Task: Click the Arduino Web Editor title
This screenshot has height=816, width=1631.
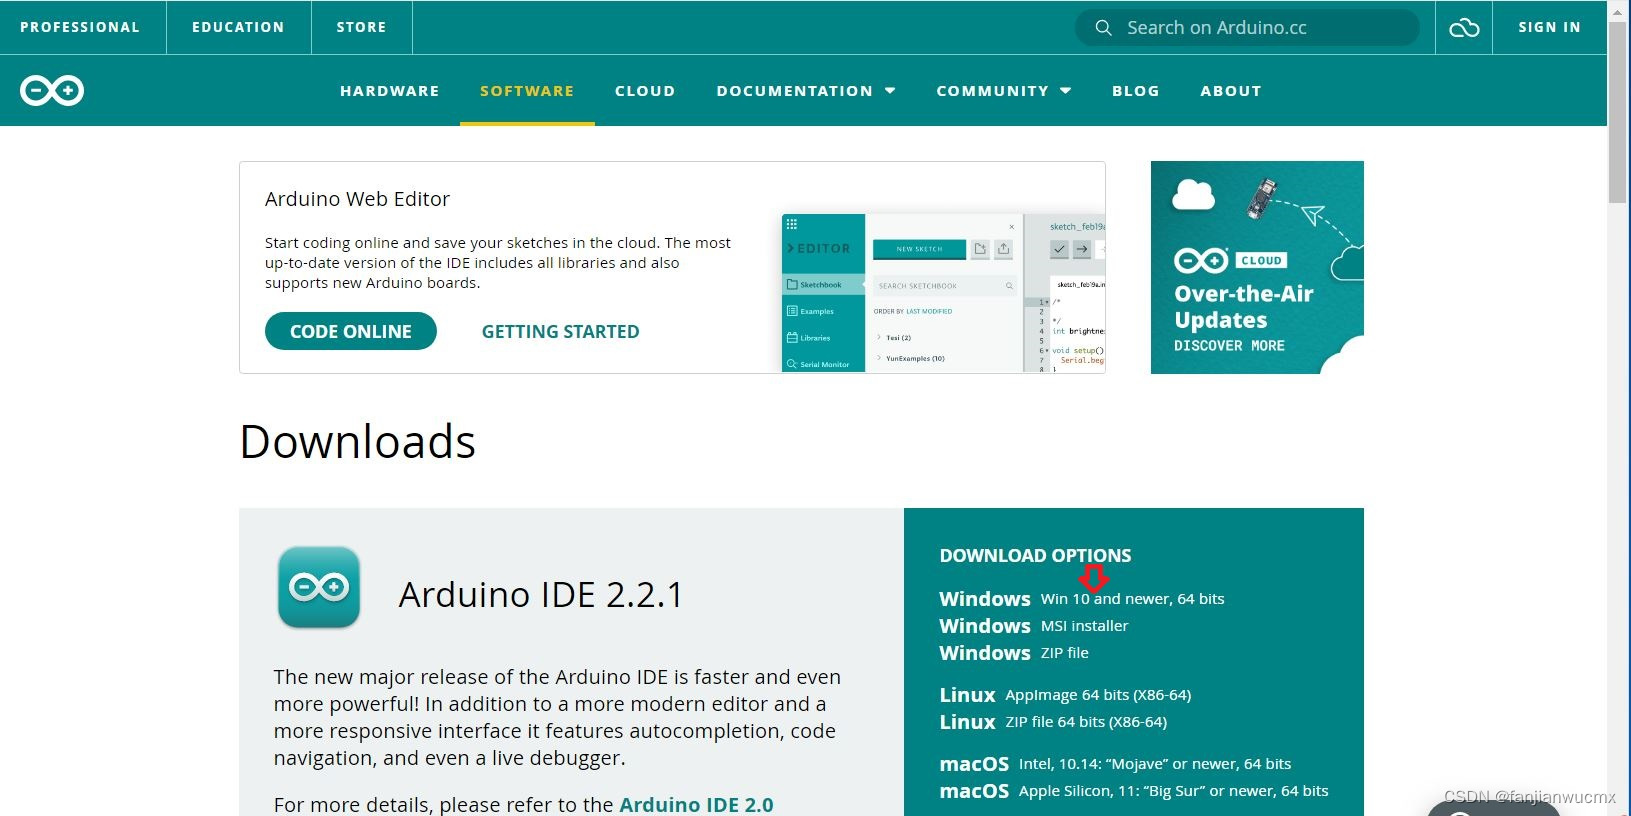Action: coord(357,199)
